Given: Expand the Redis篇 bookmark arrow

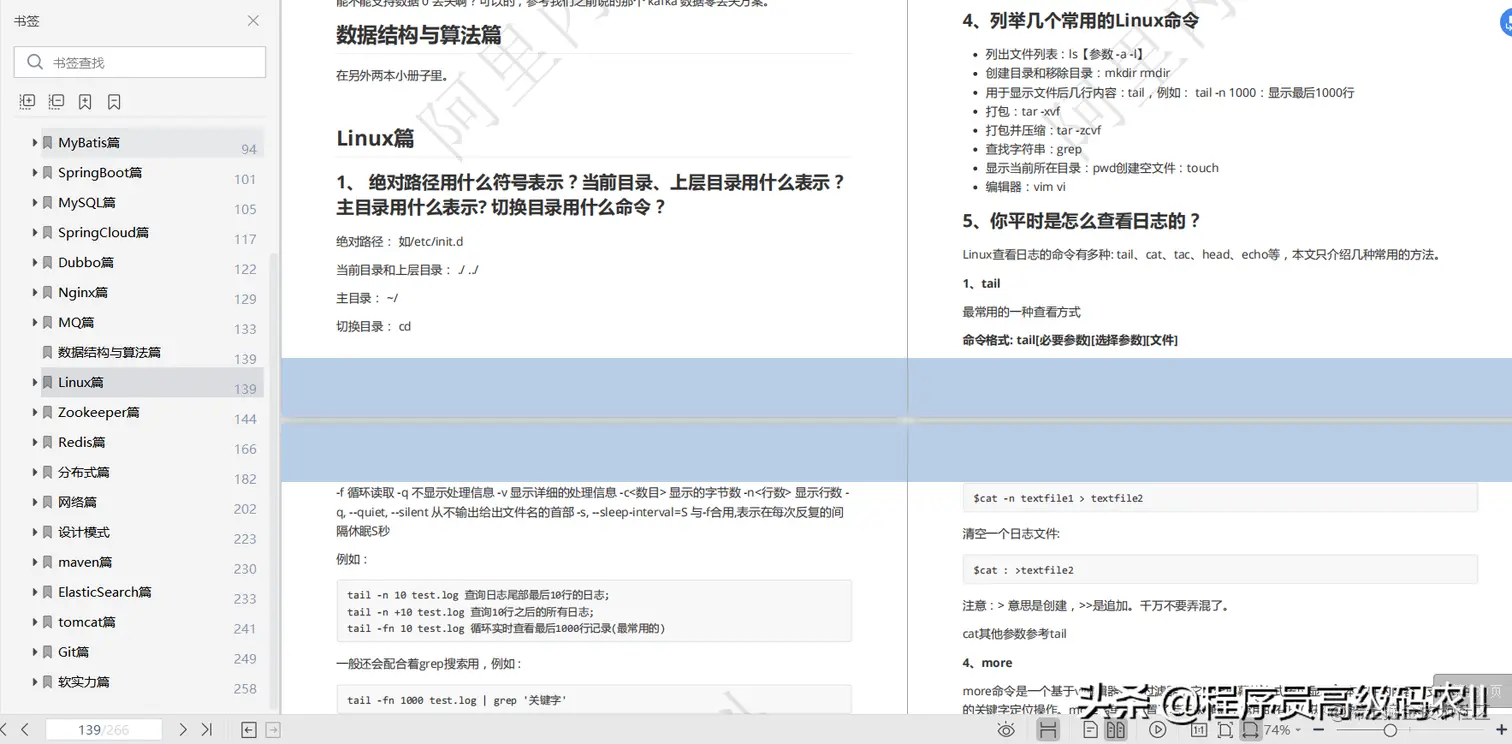Looking at the screenshot, I should pyautogui.click(x=35, y=443).
